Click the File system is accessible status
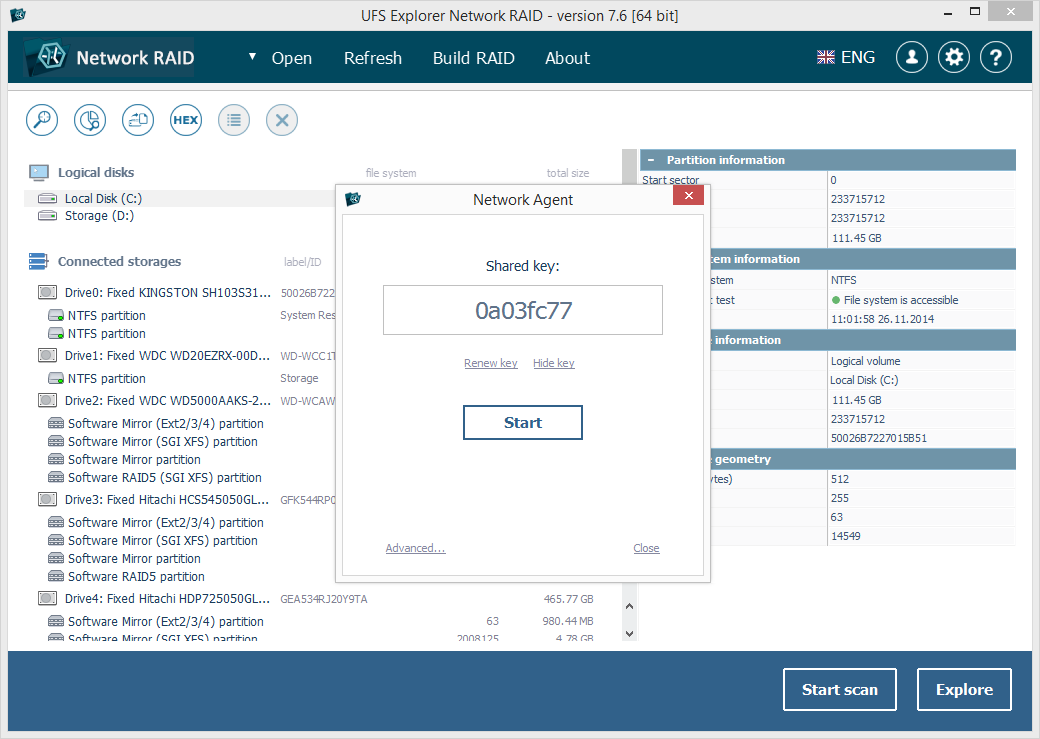Screen dimensions: 1040x739 [901, 300]
